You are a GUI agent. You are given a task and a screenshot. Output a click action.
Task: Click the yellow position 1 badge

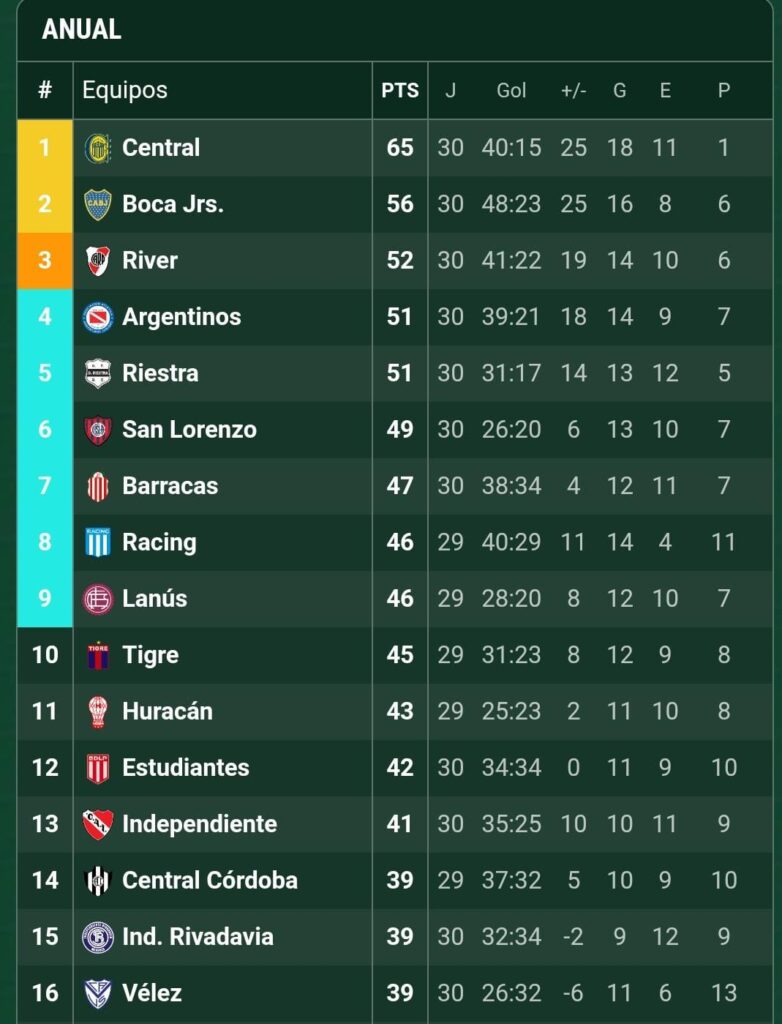[45, 148]
